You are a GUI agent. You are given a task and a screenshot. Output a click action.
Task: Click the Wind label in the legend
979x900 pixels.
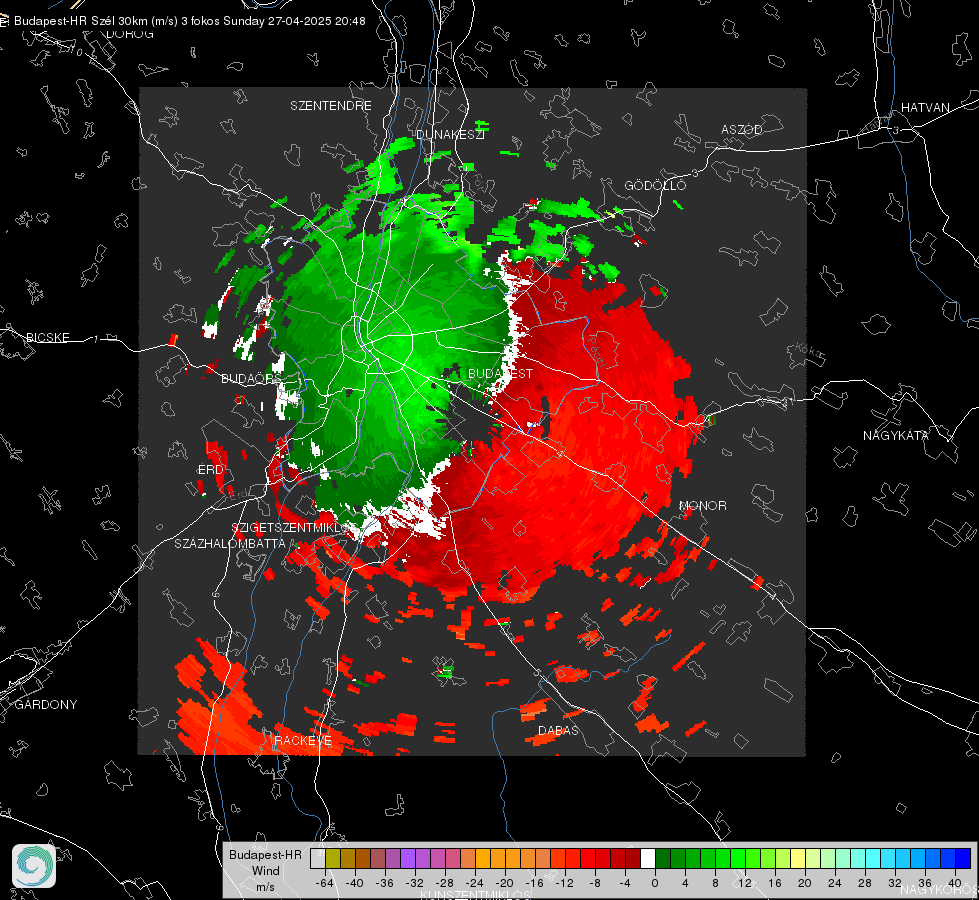coord(265,871)
